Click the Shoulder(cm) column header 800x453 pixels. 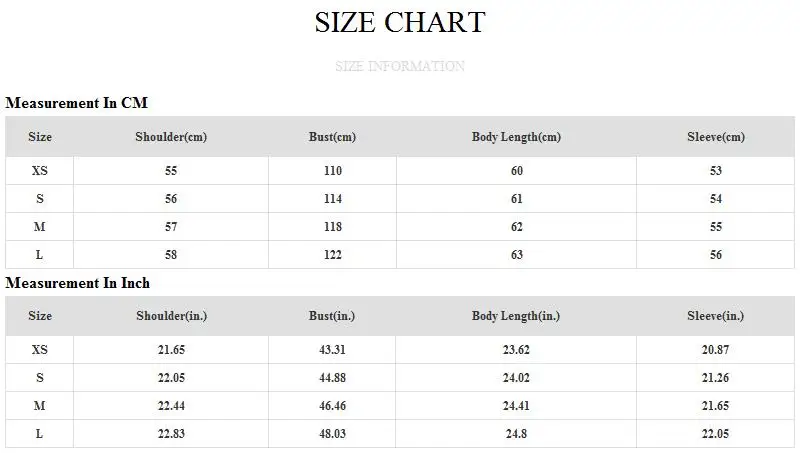[171, 137]
